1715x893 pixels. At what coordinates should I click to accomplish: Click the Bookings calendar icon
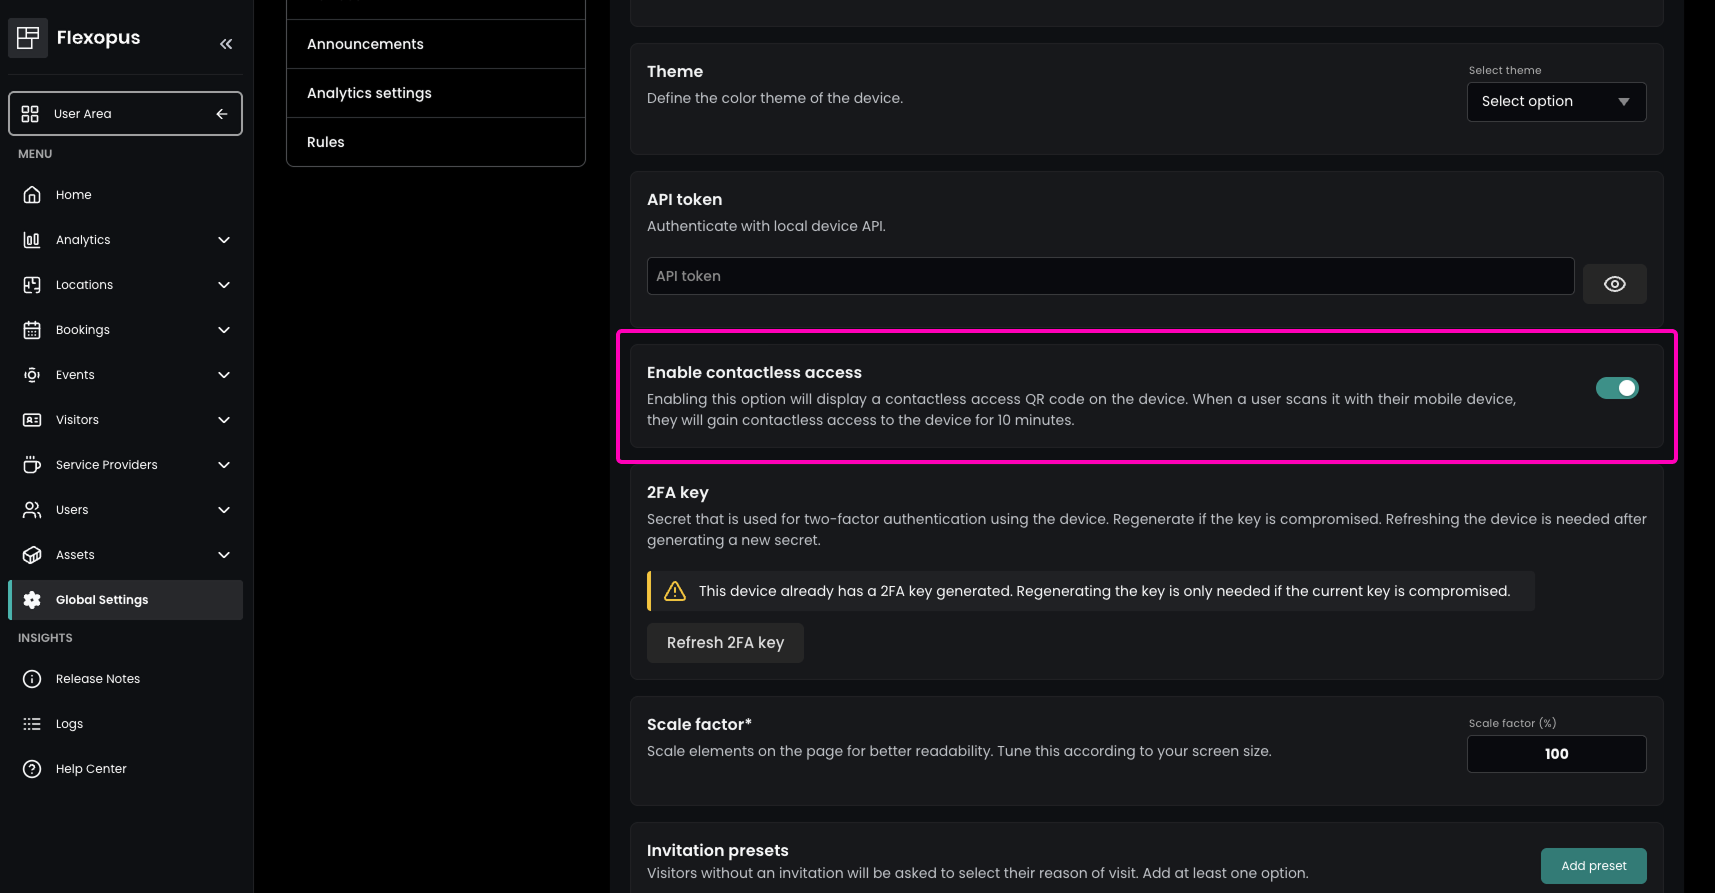(32, 330)
